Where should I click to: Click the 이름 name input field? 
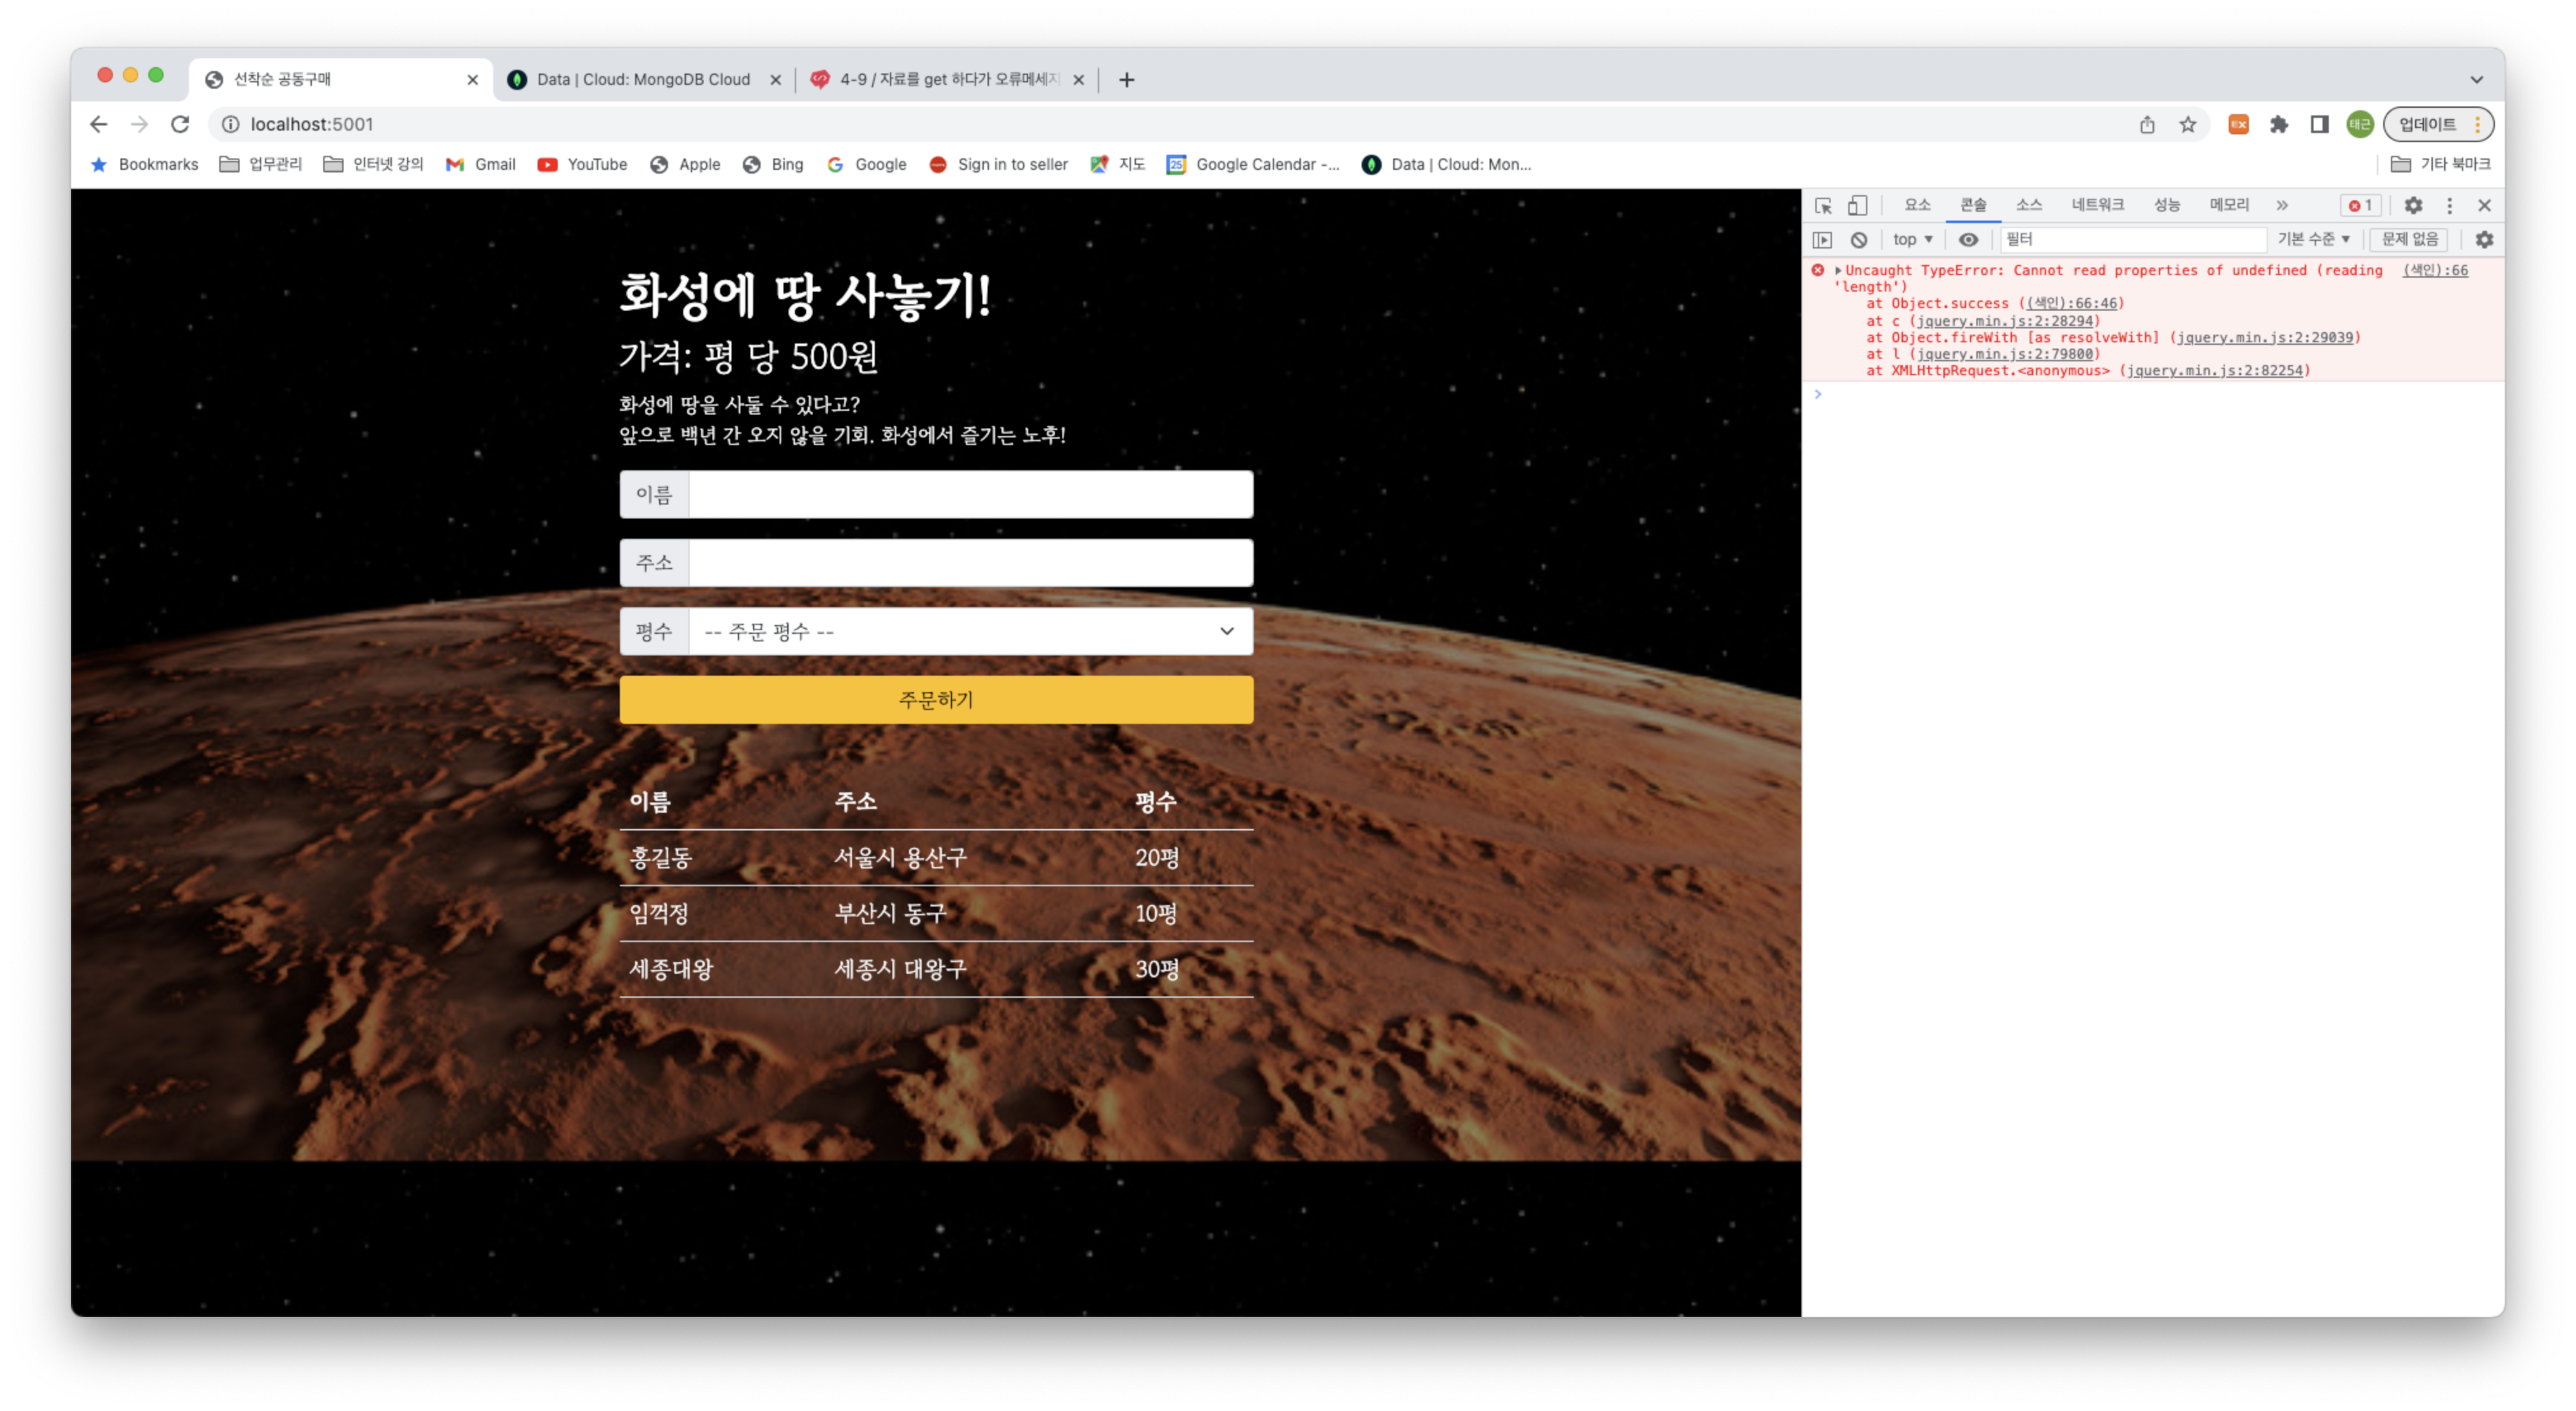(x=970, y=494)
